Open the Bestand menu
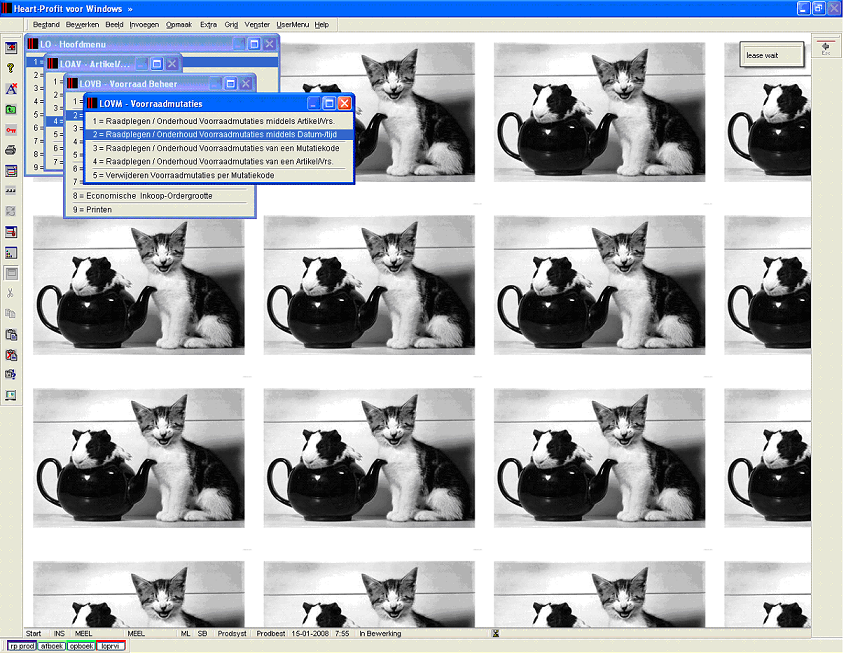 [46, 25]
